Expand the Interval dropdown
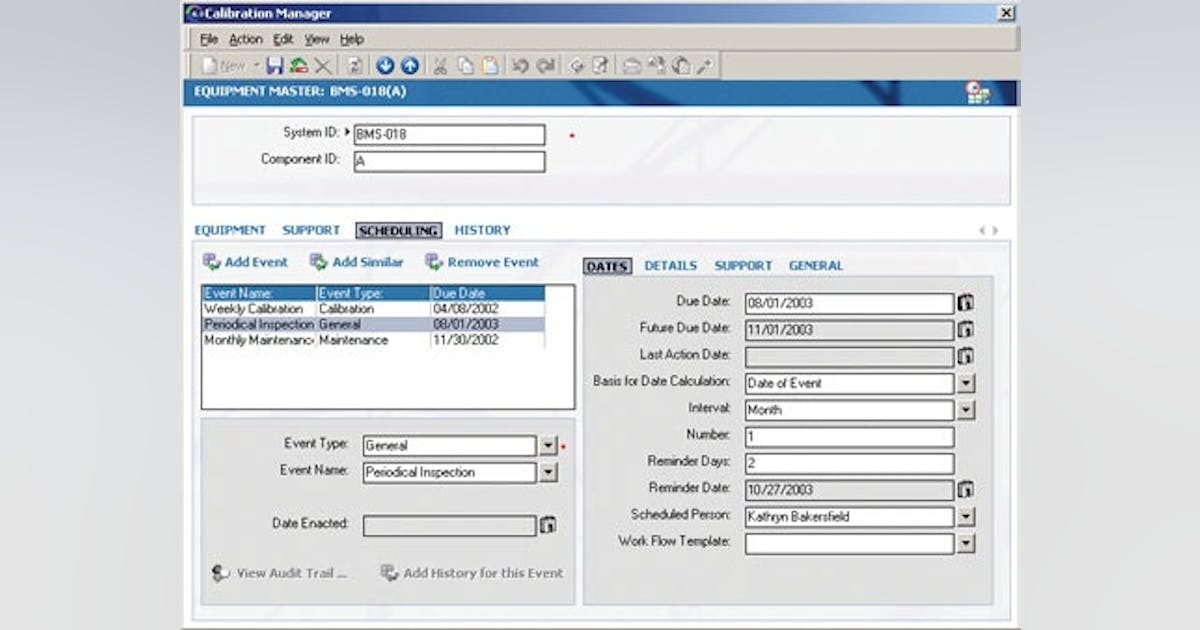Viewport: 1200px width, 630px height. point(966,410)
